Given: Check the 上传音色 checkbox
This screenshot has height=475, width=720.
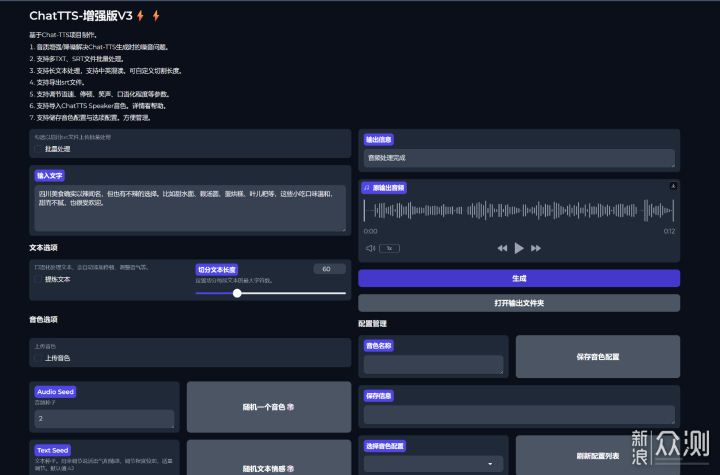Looking at the screenshot, I should point(38,358).
